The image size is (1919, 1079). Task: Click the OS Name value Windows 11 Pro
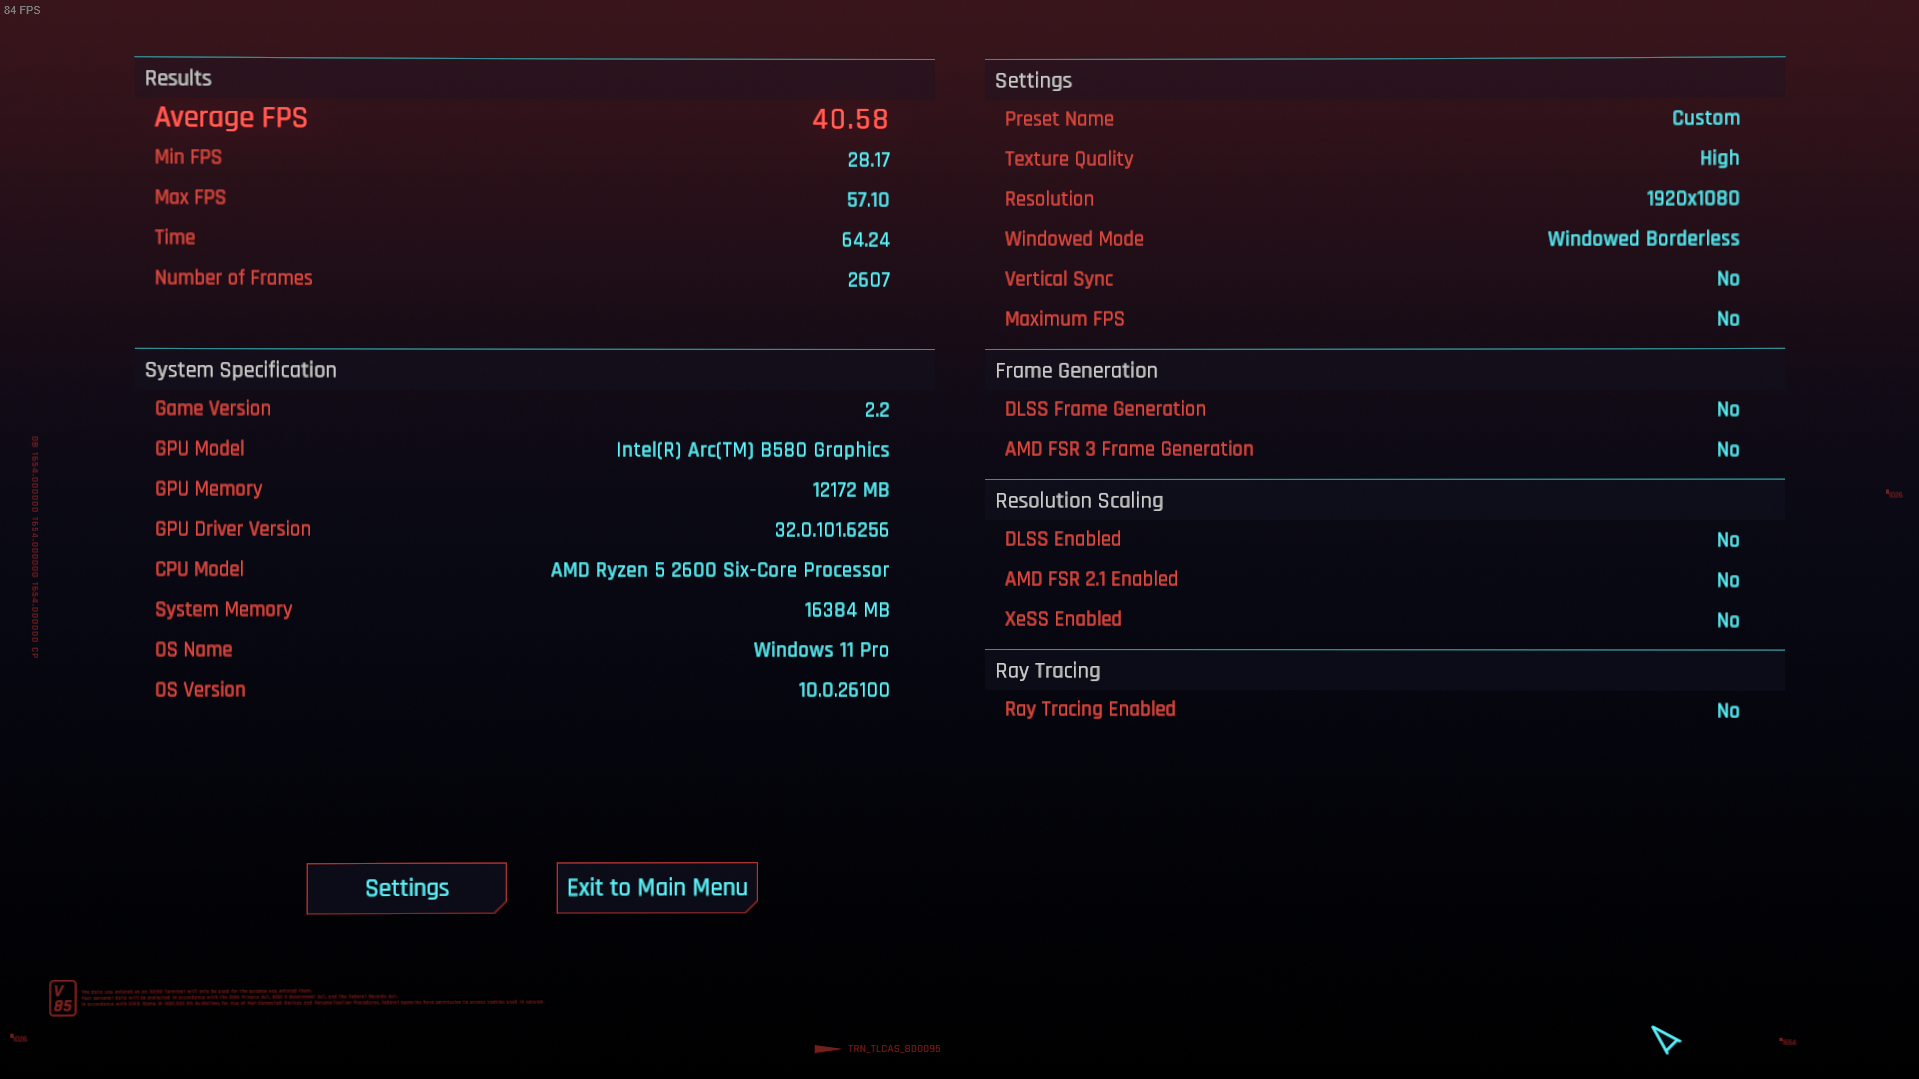(820, 650)
